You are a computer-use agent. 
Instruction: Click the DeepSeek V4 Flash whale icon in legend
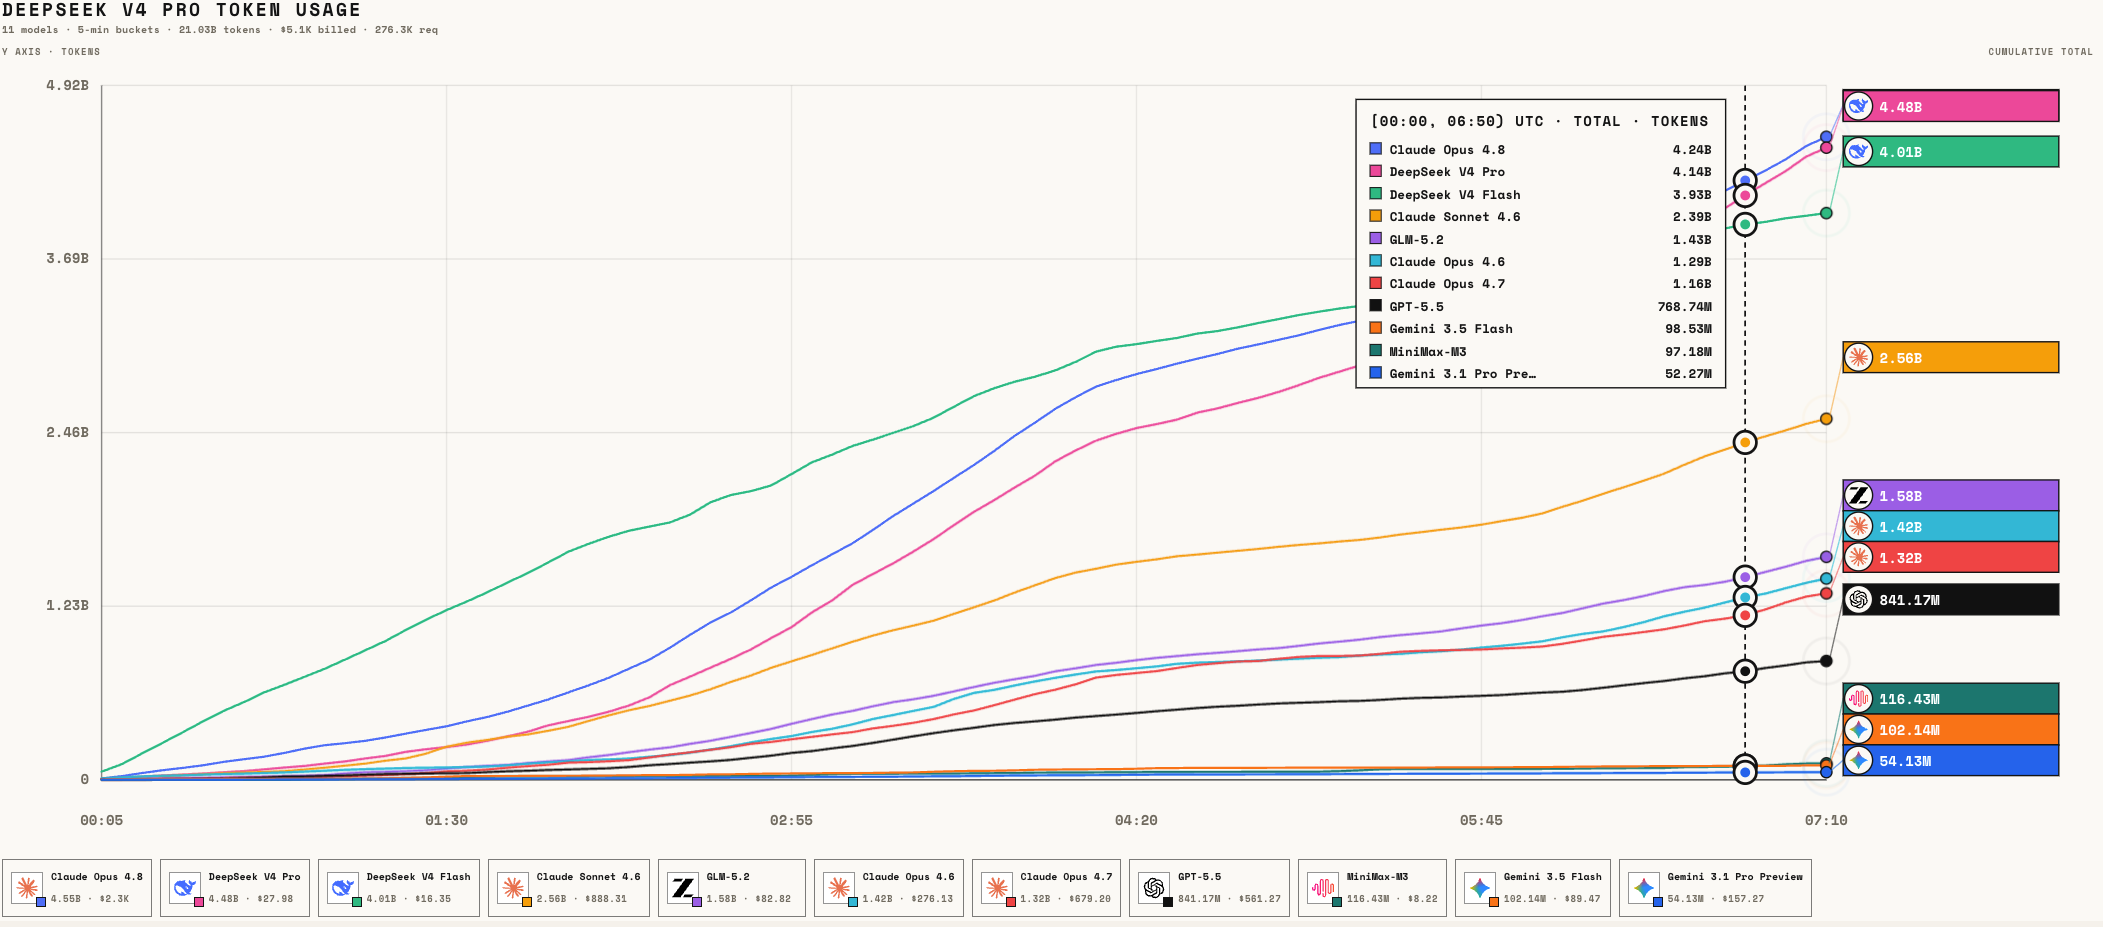[343, 887]
